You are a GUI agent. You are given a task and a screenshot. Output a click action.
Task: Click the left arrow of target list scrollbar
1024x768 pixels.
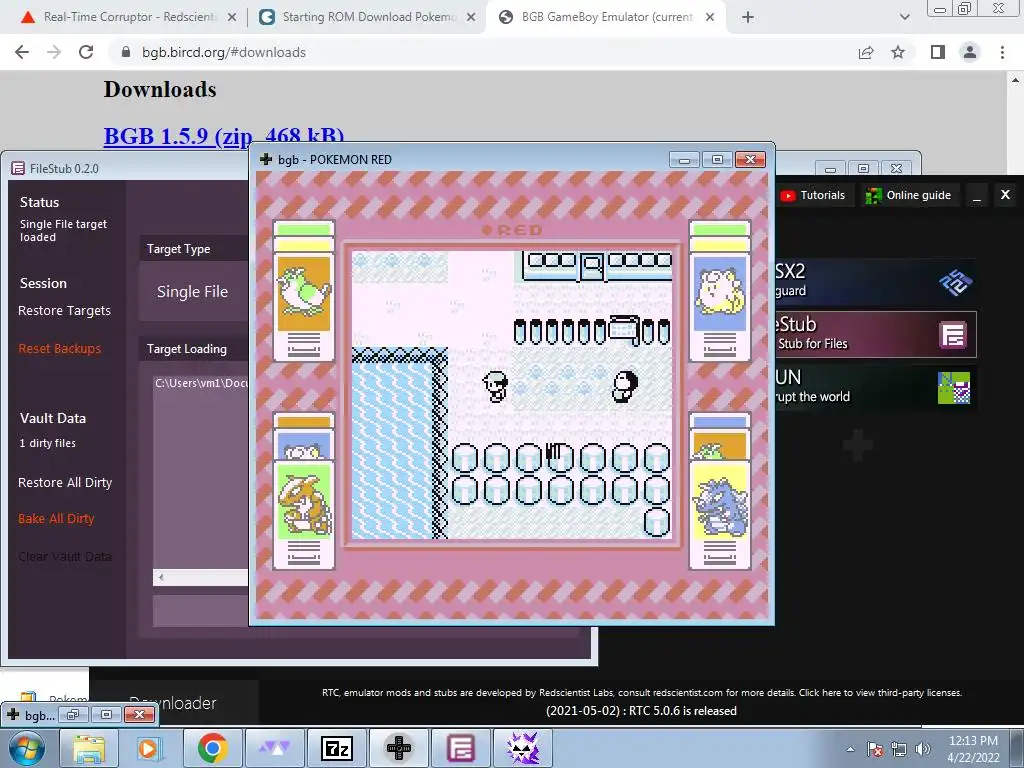pos(161,577)
